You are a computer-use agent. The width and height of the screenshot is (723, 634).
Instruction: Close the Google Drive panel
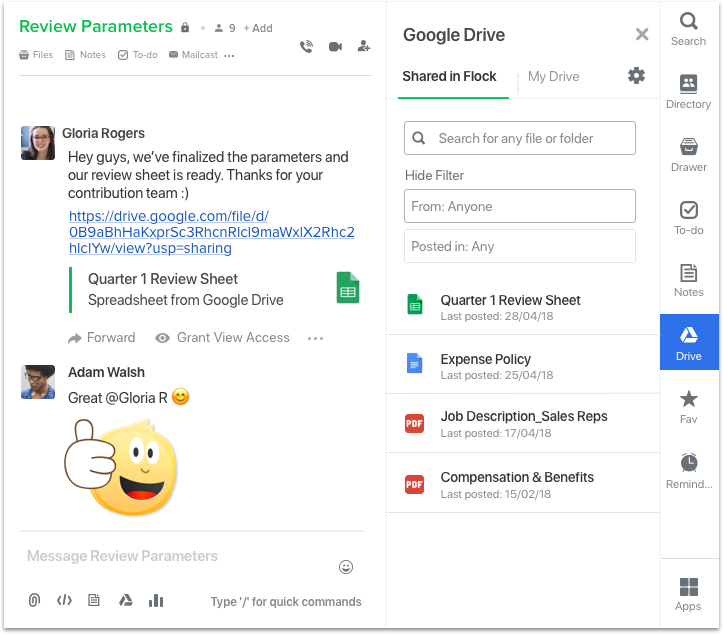pyautogui.click(x=642, y=34)
